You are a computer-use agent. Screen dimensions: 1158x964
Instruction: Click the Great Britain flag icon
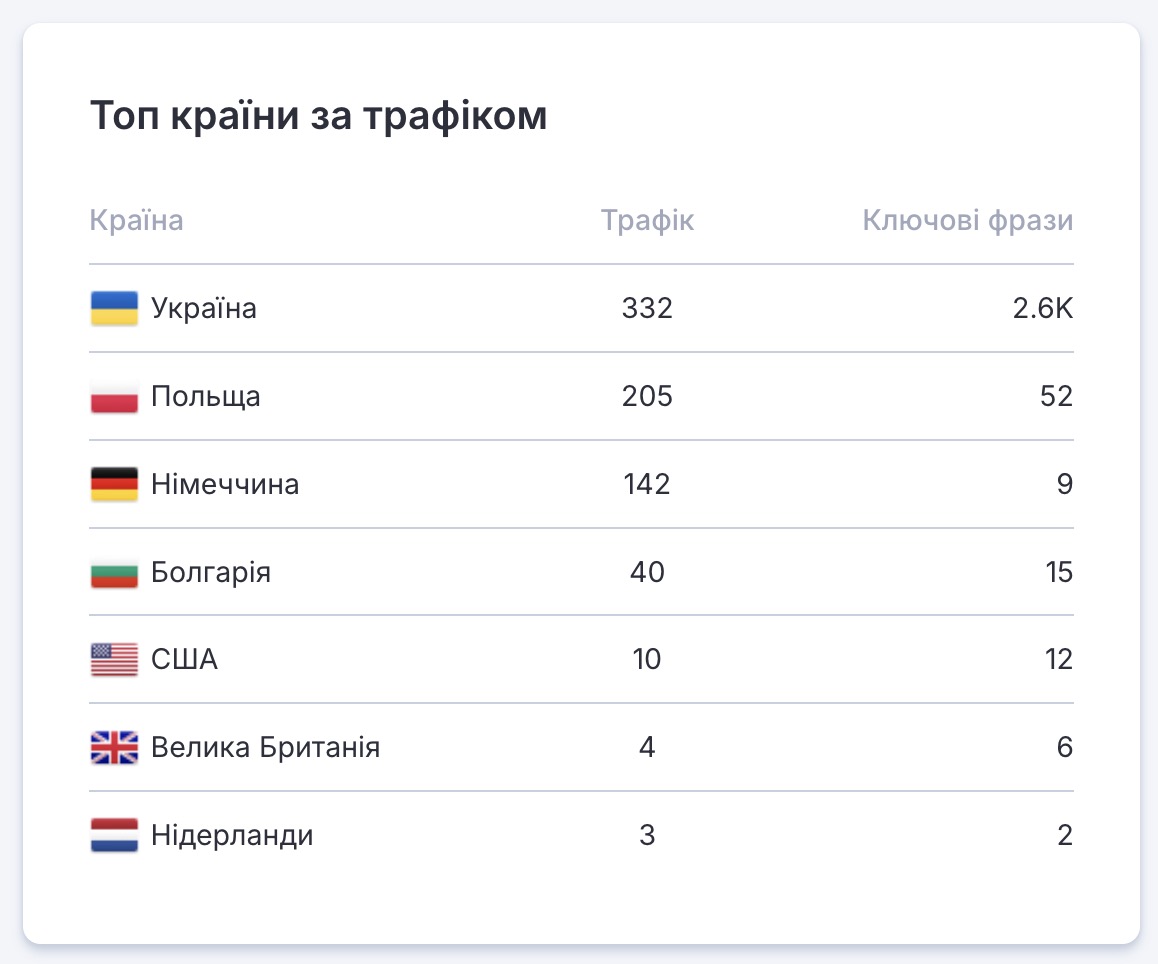tap(114, 748)
